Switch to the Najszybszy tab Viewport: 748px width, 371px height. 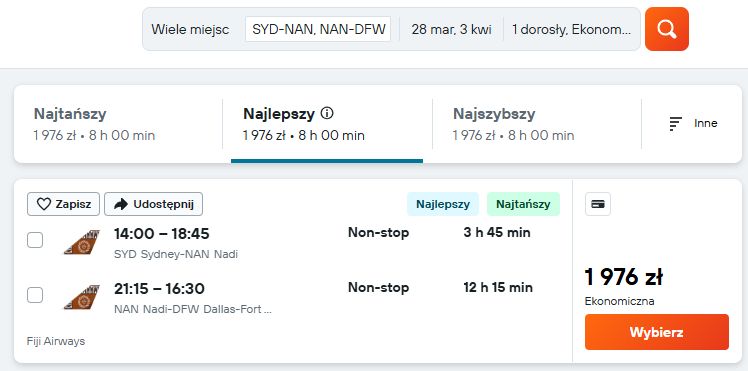[537, 124]
